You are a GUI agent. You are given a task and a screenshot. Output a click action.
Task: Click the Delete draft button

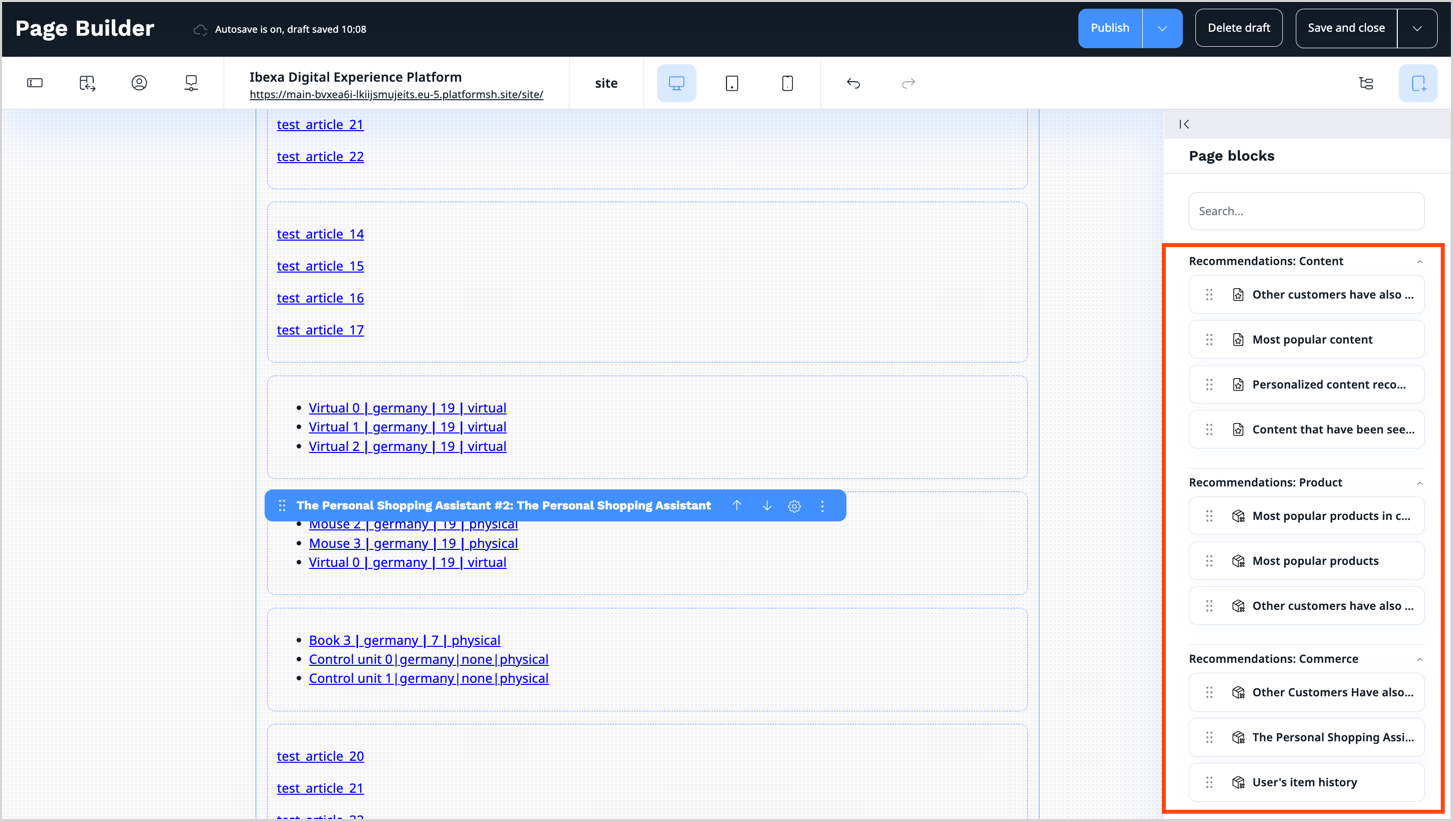tap(1238, 28)
